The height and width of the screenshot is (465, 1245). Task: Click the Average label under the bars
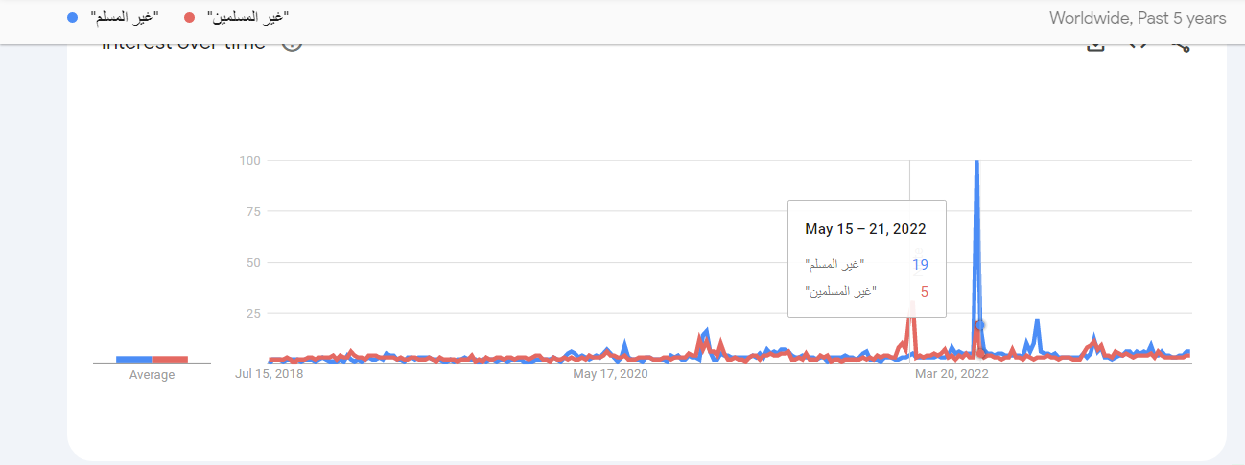pos(152,375)
